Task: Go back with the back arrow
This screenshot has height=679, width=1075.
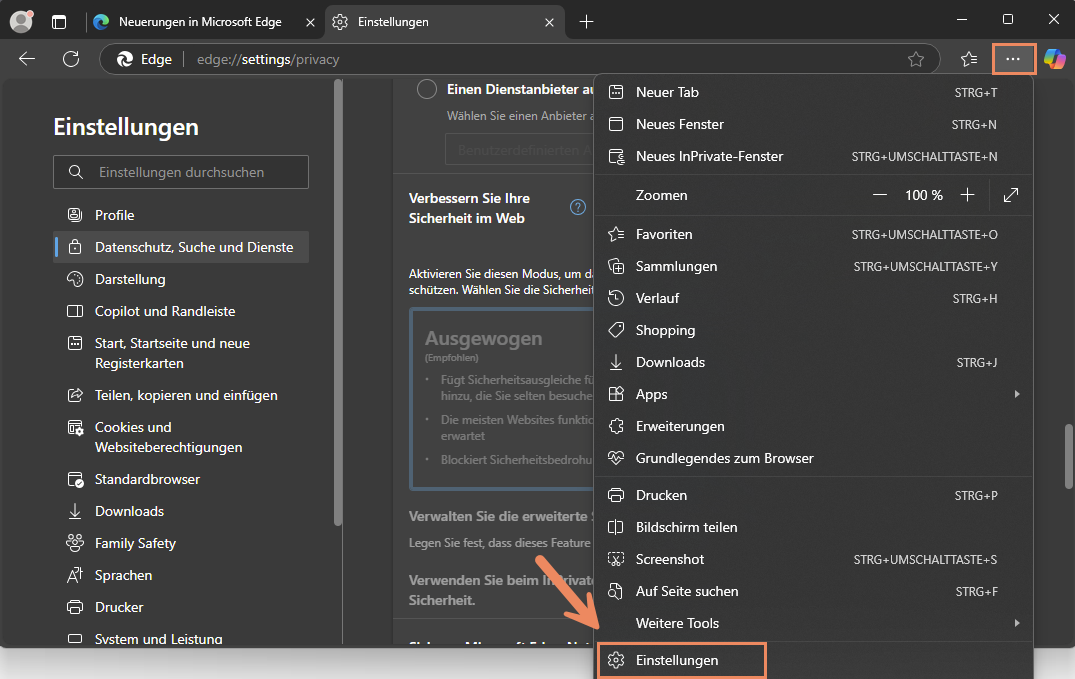Action: [x=27, y=59]
